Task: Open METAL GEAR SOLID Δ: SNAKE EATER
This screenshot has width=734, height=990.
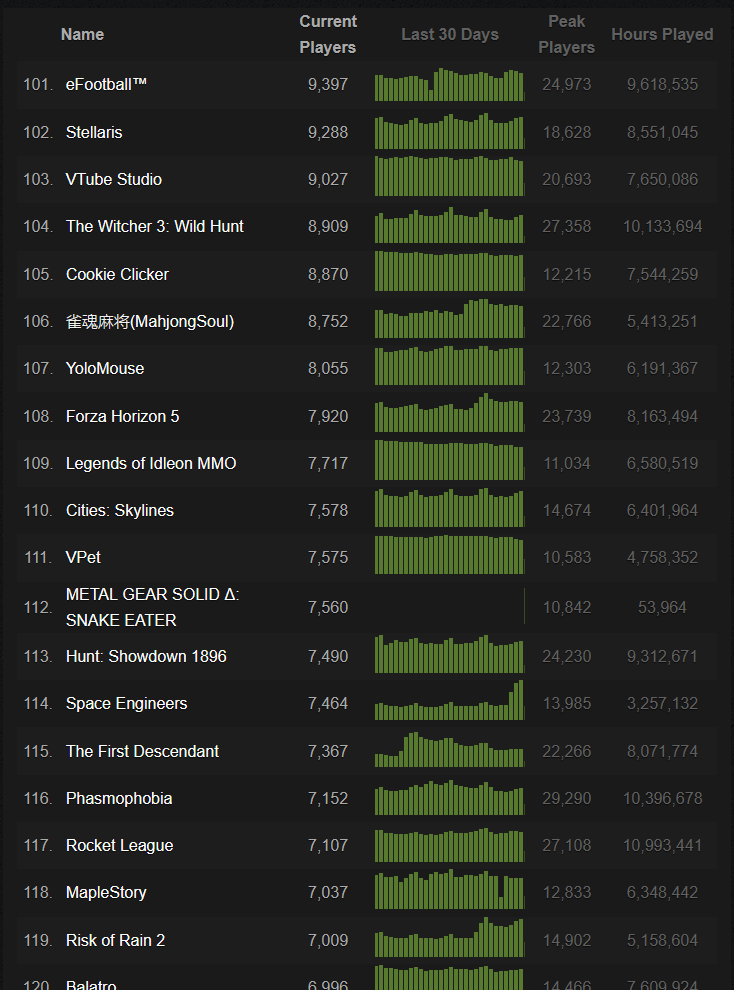Action: pos(152,607)
